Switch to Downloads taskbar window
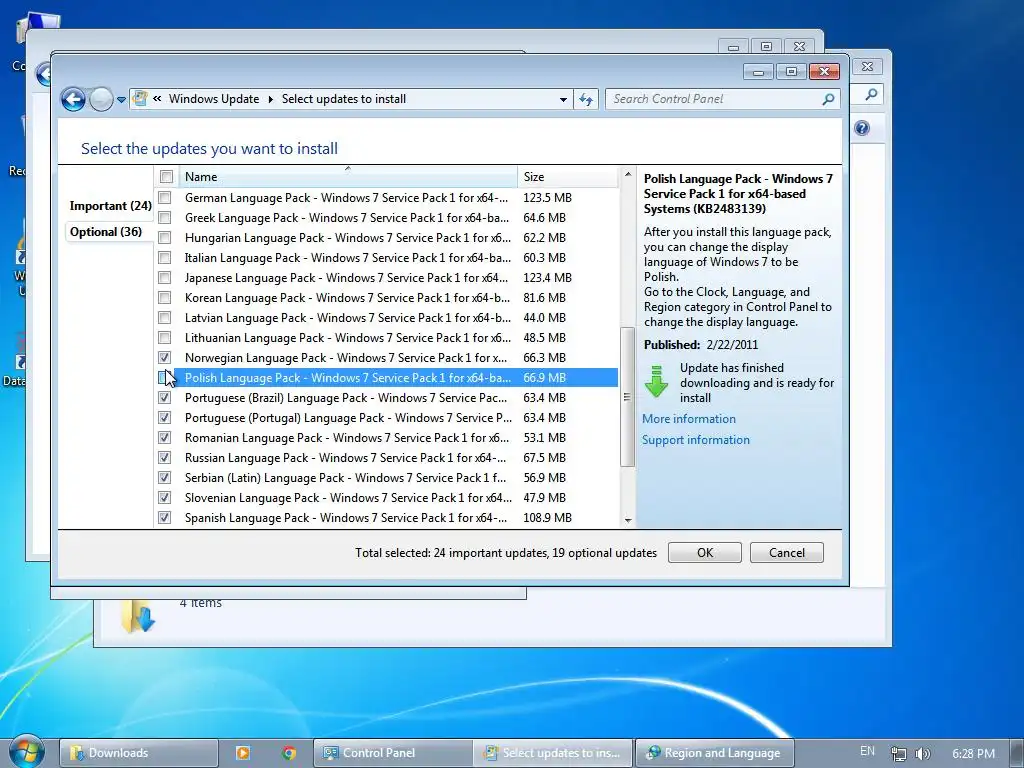Screen dimensions: 1024x768 tap(138, 753)
